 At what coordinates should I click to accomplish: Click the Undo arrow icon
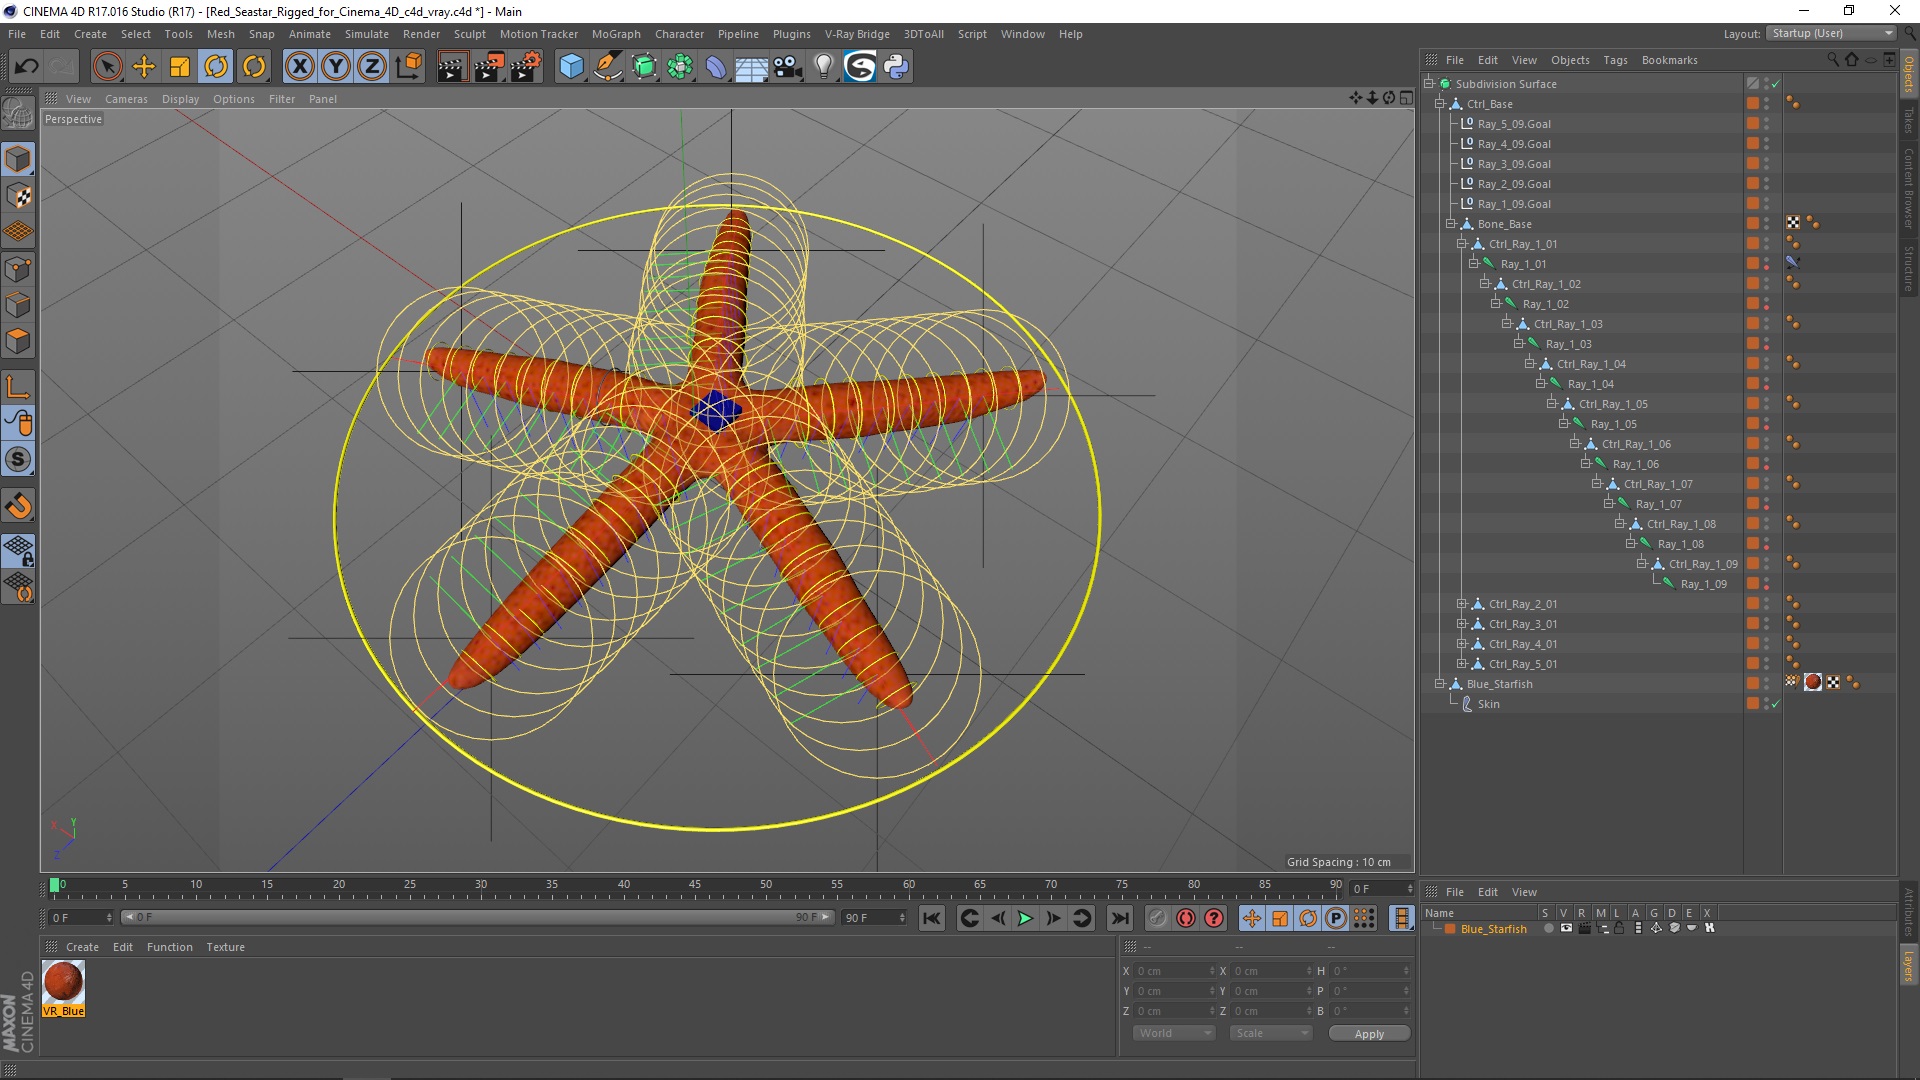tap(26, 67)
